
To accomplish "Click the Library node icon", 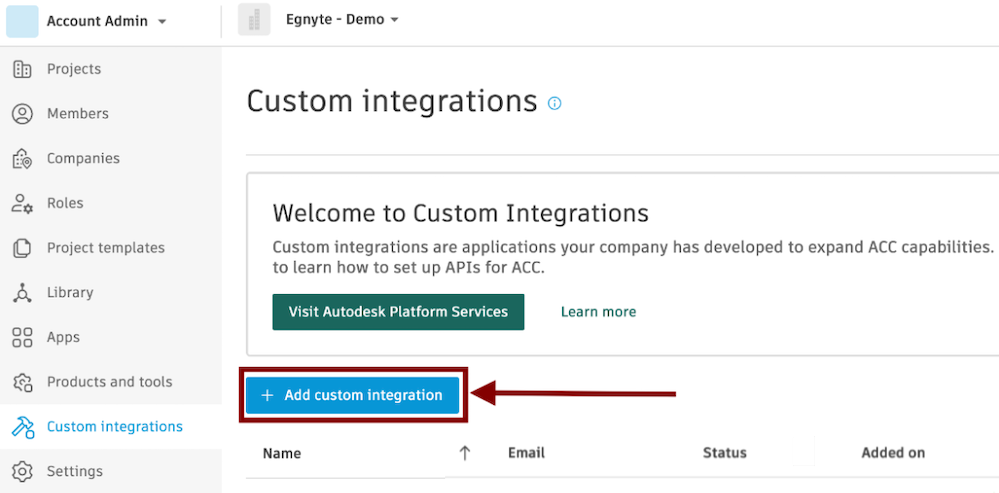I will [x=22, y=293].
